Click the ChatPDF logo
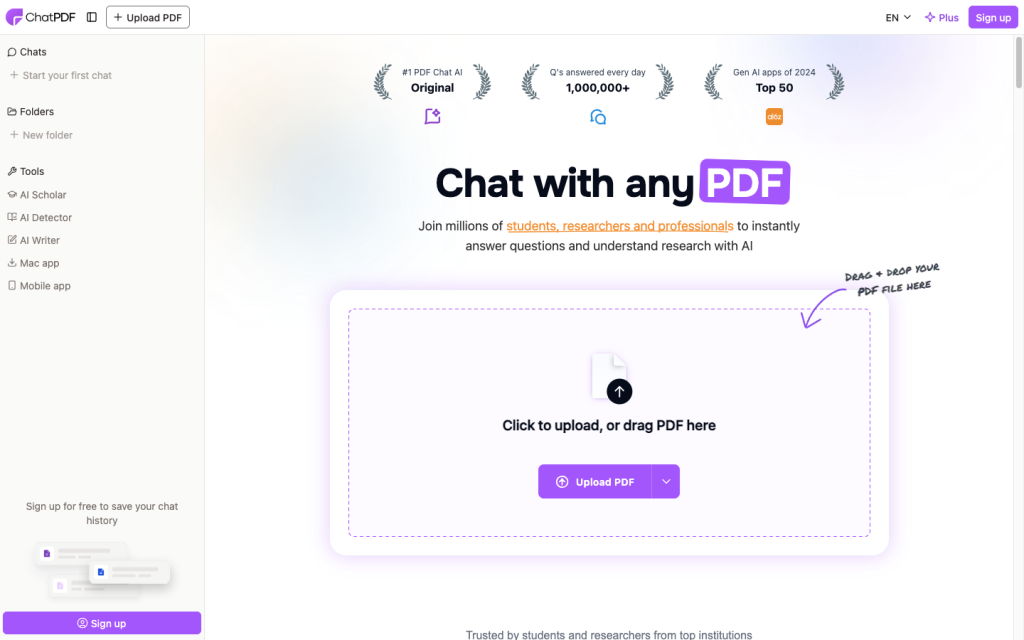Viewport: 1024px width, 640px height. (x=40, y=18)
